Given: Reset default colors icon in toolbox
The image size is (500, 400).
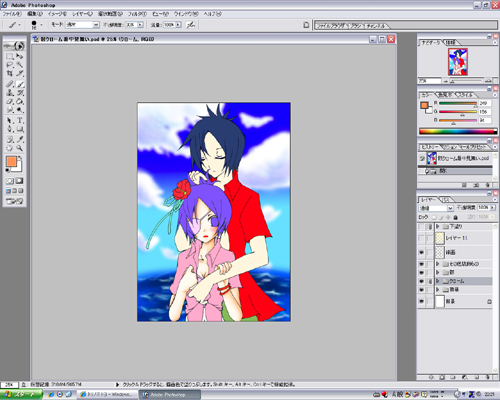Looking at the screenshot, I should click(x=7, y=170).
